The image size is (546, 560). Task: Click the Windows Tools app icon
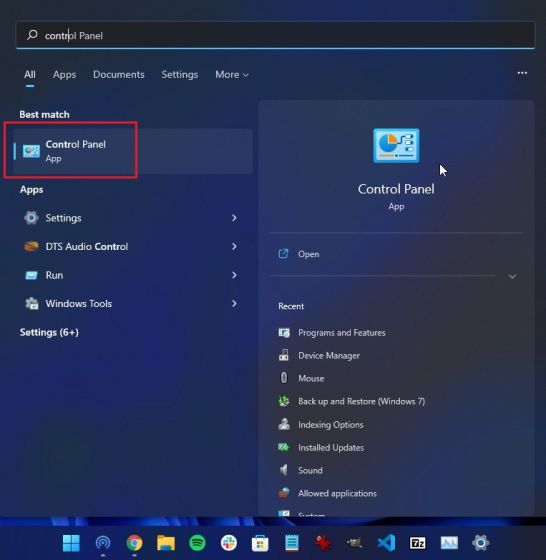[32, 304]
